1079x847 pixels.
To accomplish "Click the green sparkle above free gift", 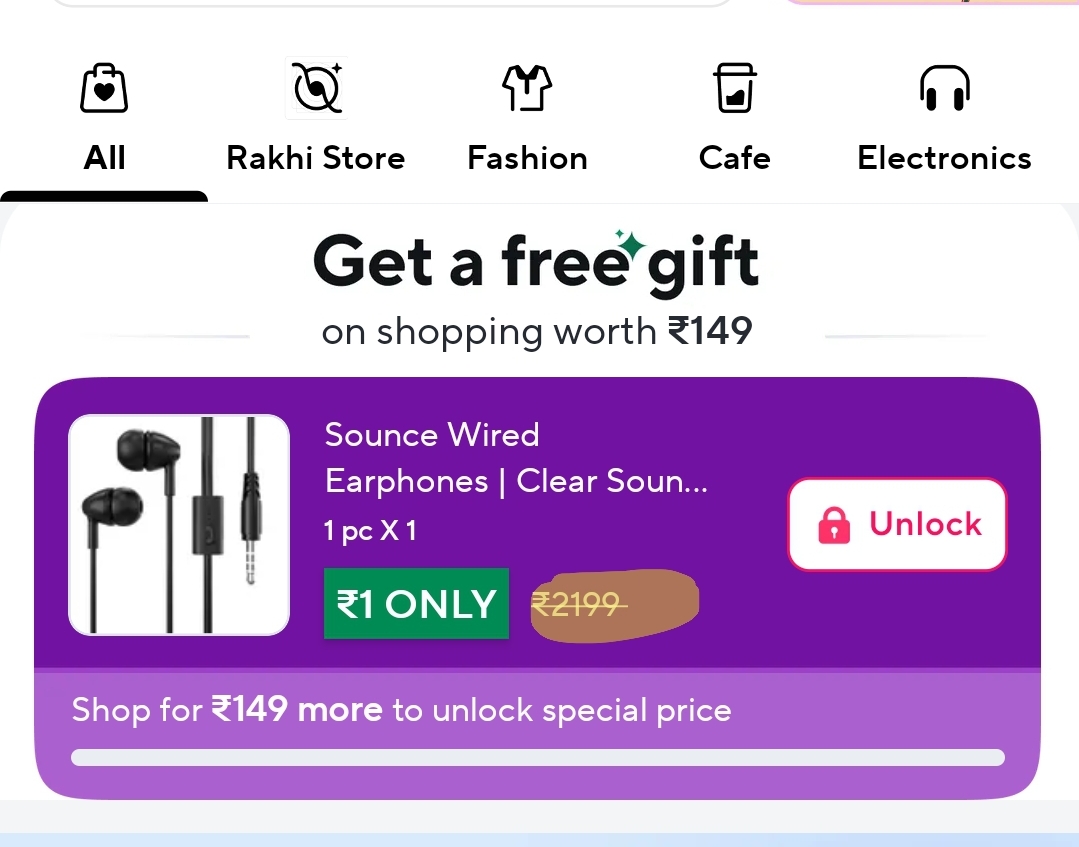I will click(x=630, y=244).
